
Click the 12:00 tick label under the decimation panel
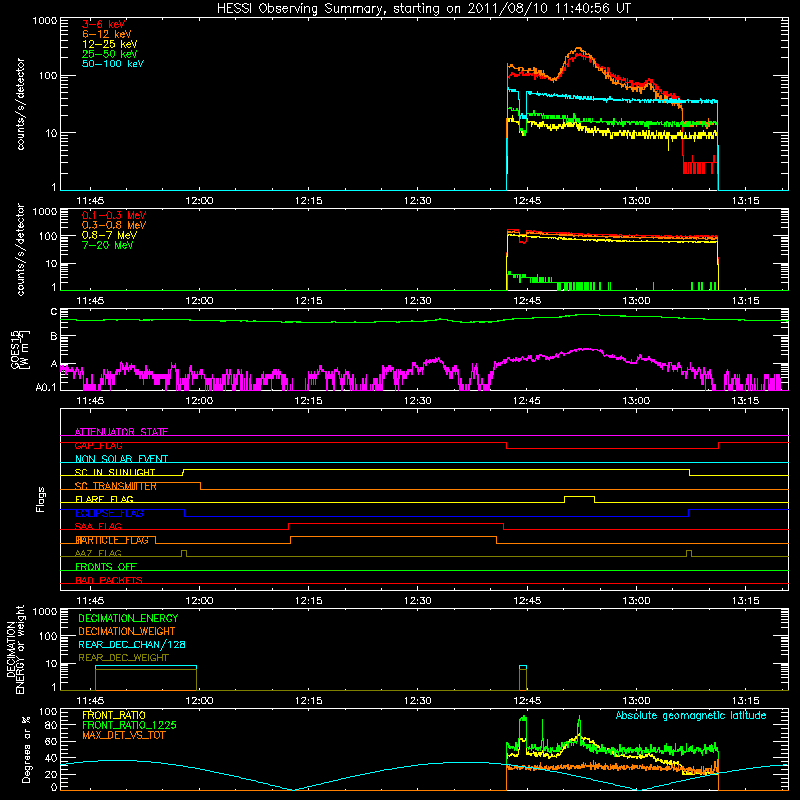click(x=199, y=701)
